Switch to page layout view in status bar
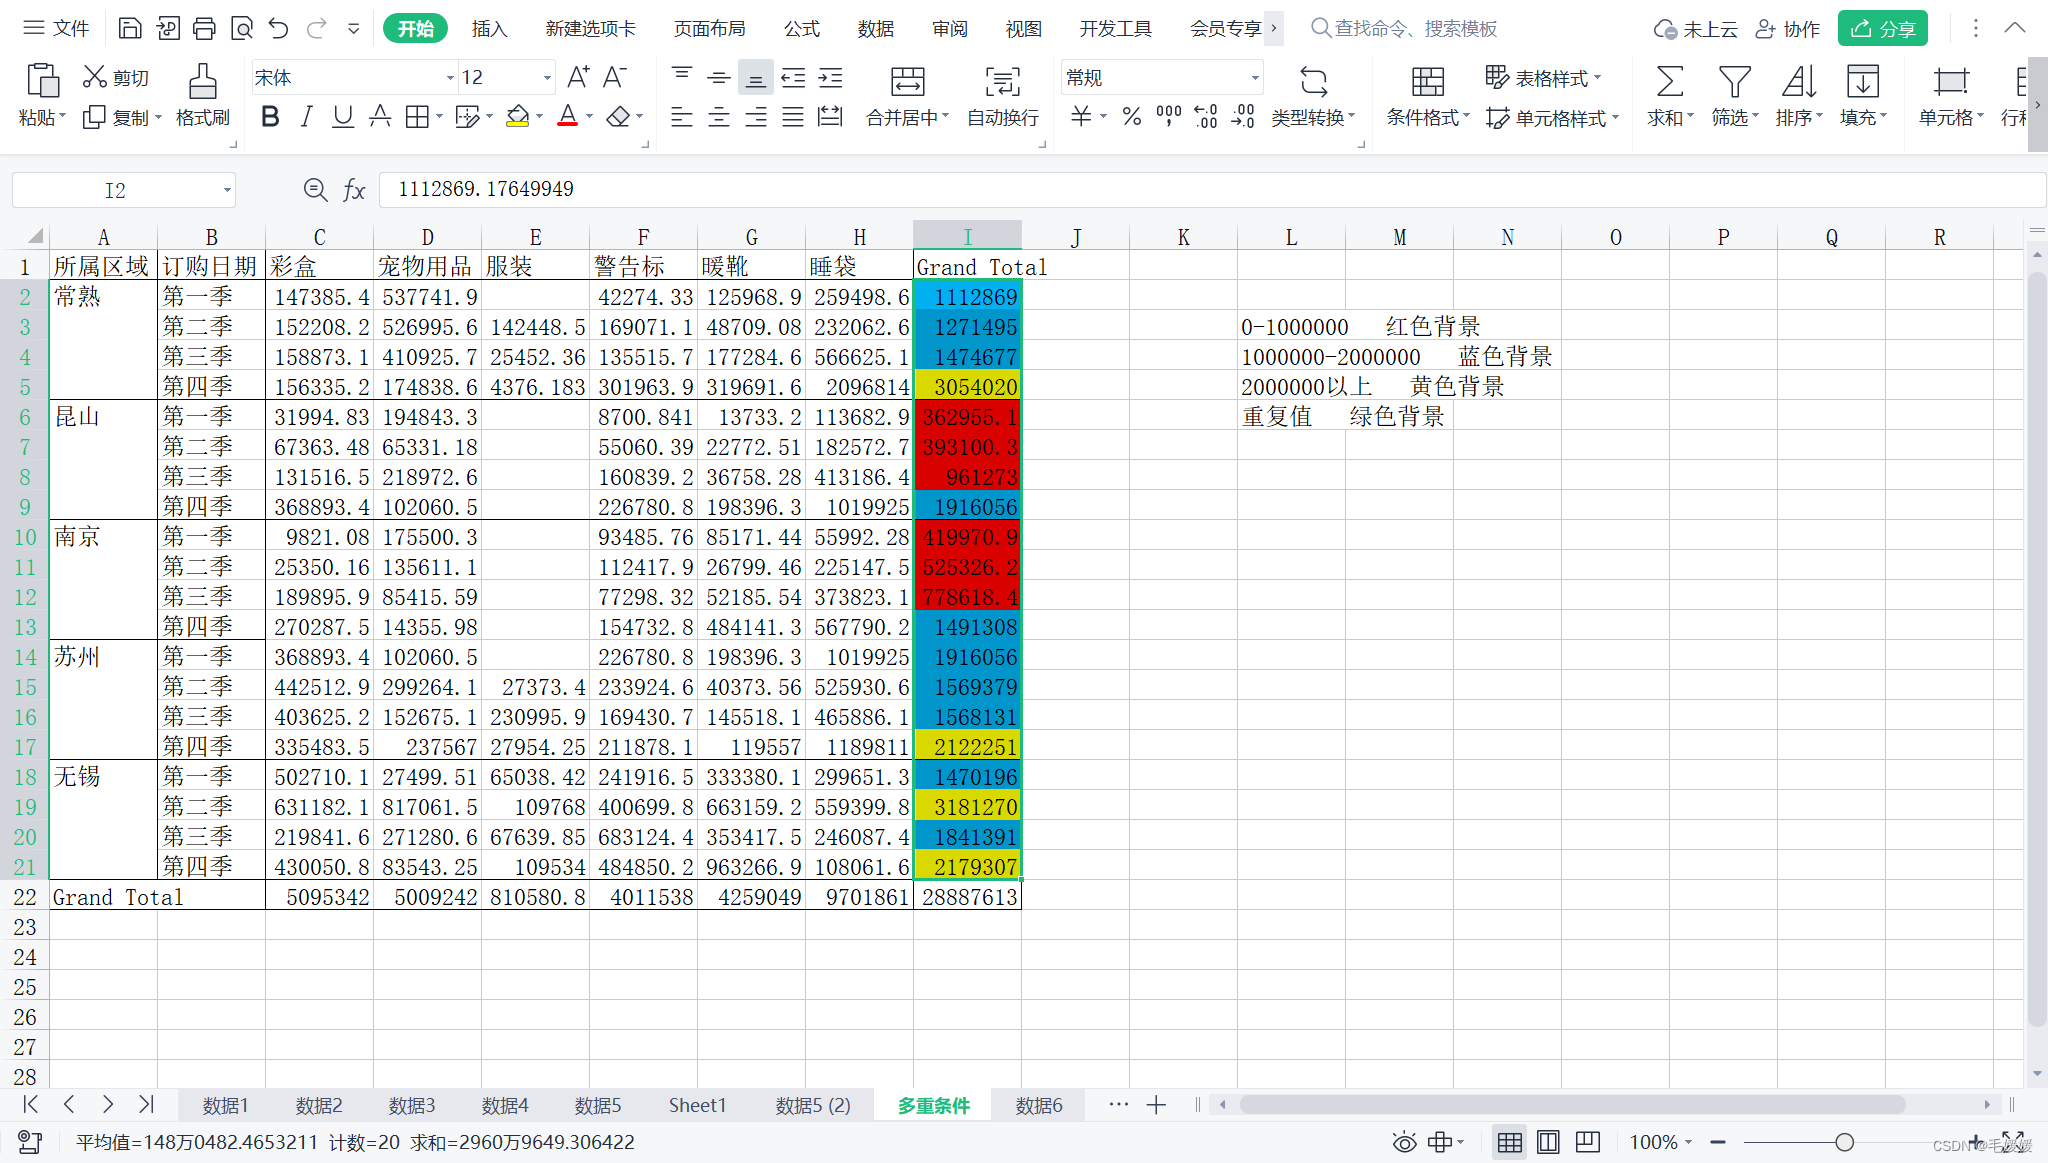2048x1163 pixels. [x=1548, y=1142]
